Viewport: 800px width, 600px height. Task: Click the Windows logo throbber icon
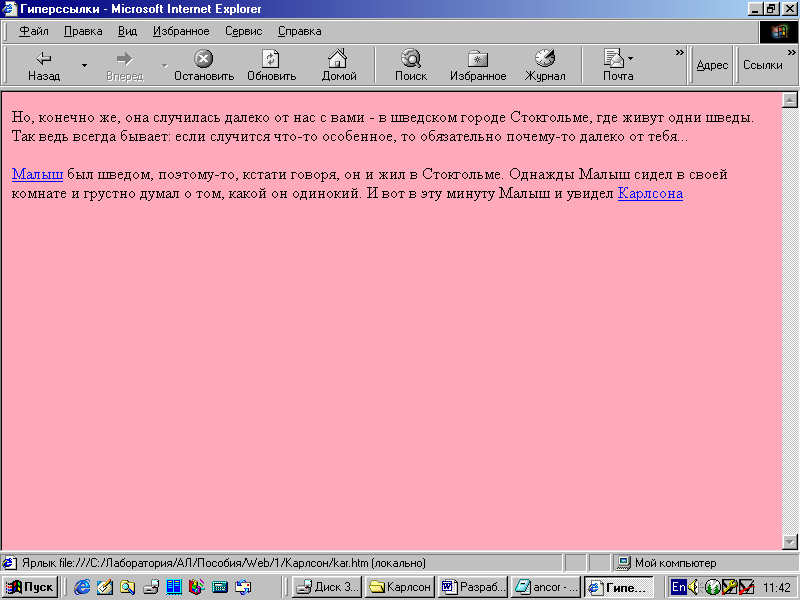coord(779,32)
